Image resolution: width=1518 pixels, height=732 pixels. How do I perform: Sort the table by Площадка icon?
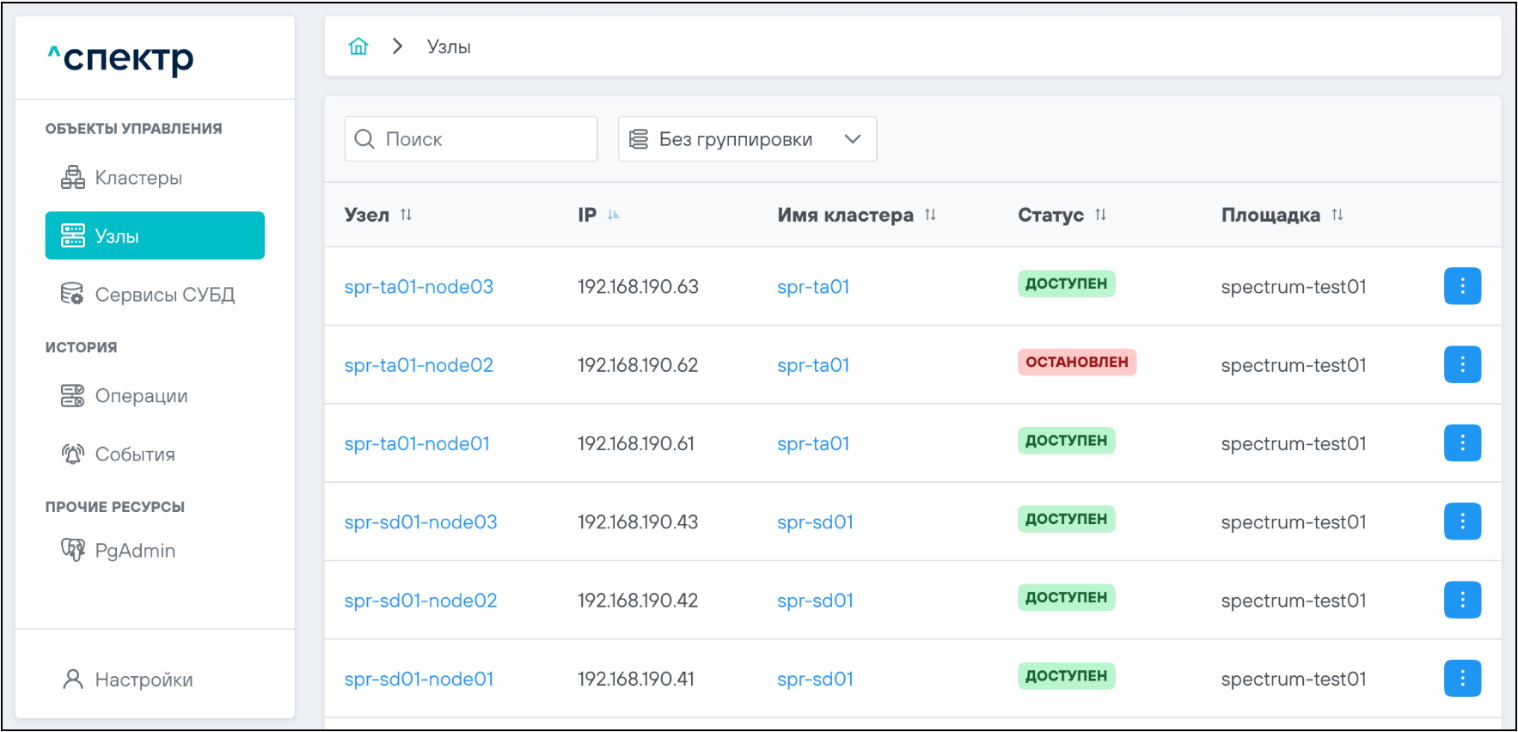point(1337,215)
